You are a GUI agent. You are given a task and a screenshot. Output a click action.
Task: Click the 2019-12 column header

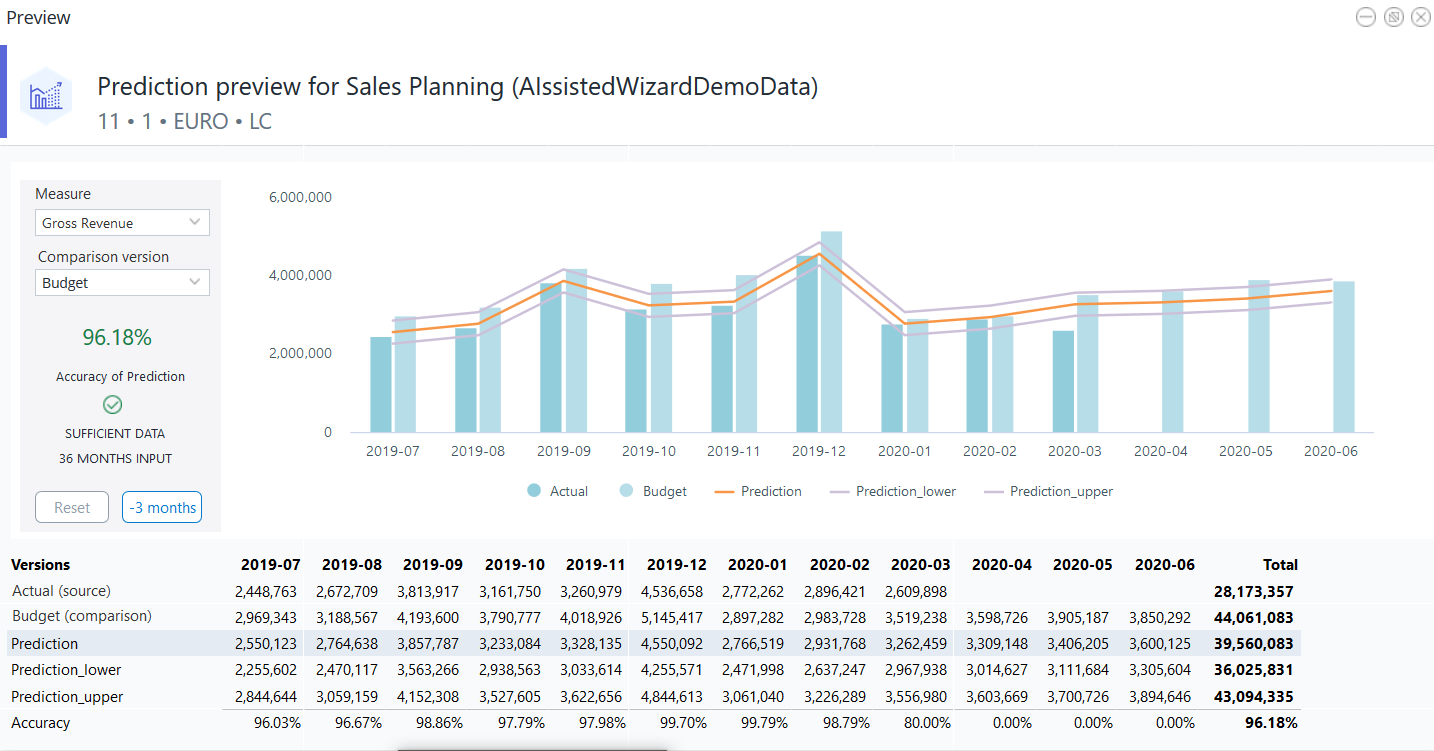coord(676,564)
